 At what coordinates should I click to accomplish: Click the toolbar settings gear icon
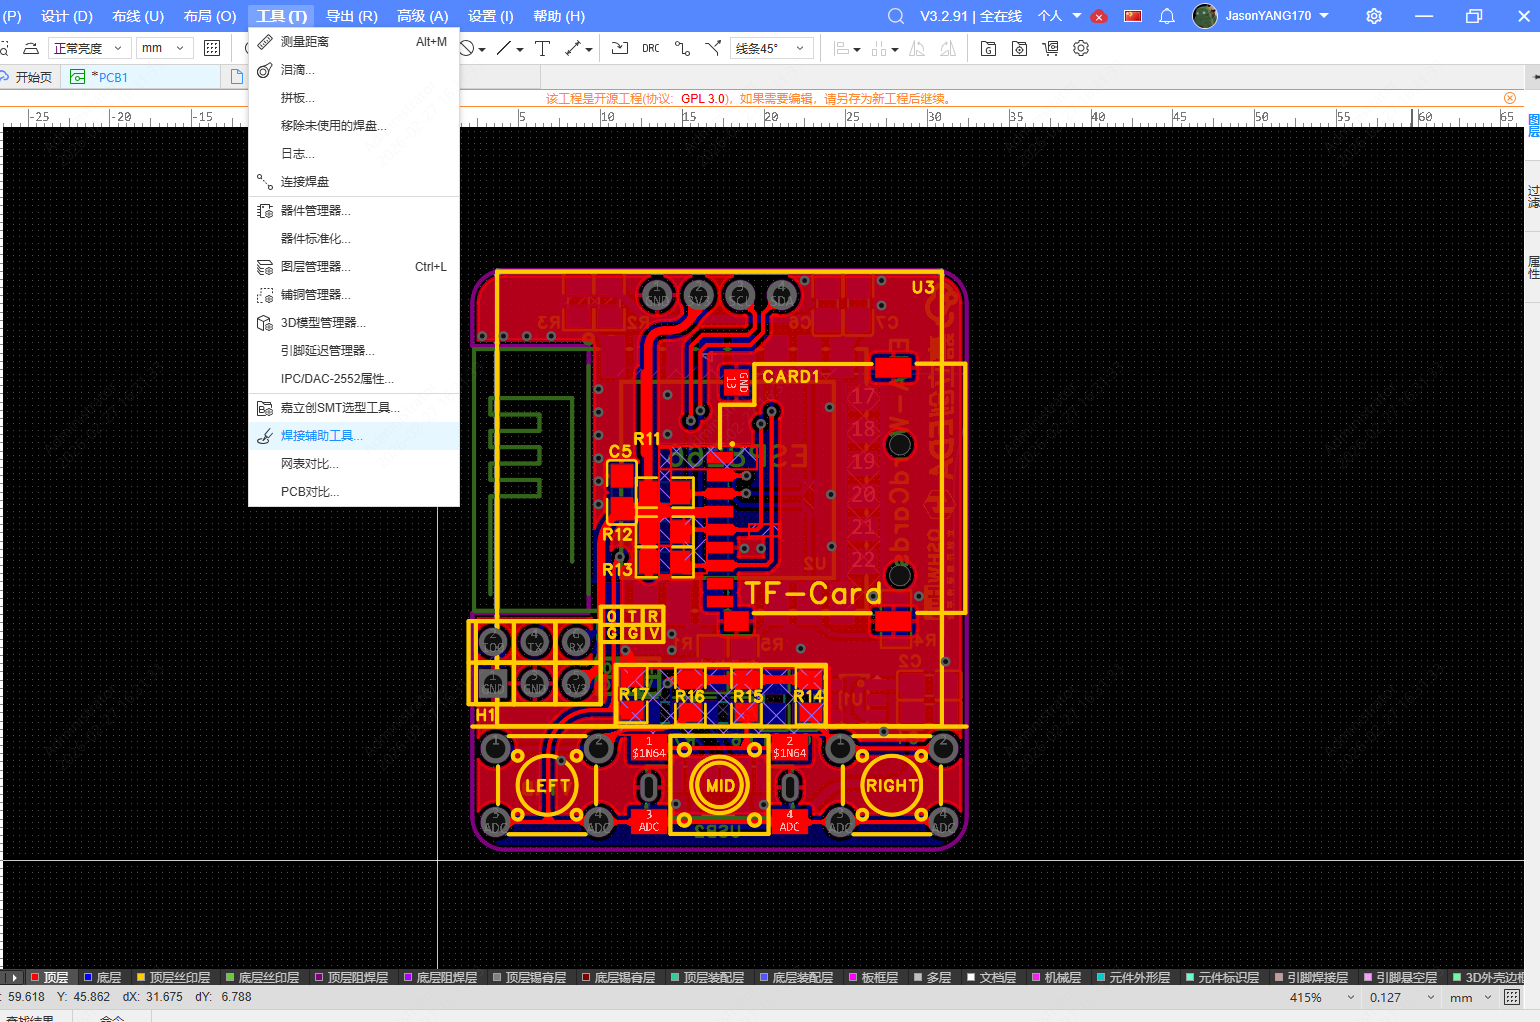tap(1081, 48)
